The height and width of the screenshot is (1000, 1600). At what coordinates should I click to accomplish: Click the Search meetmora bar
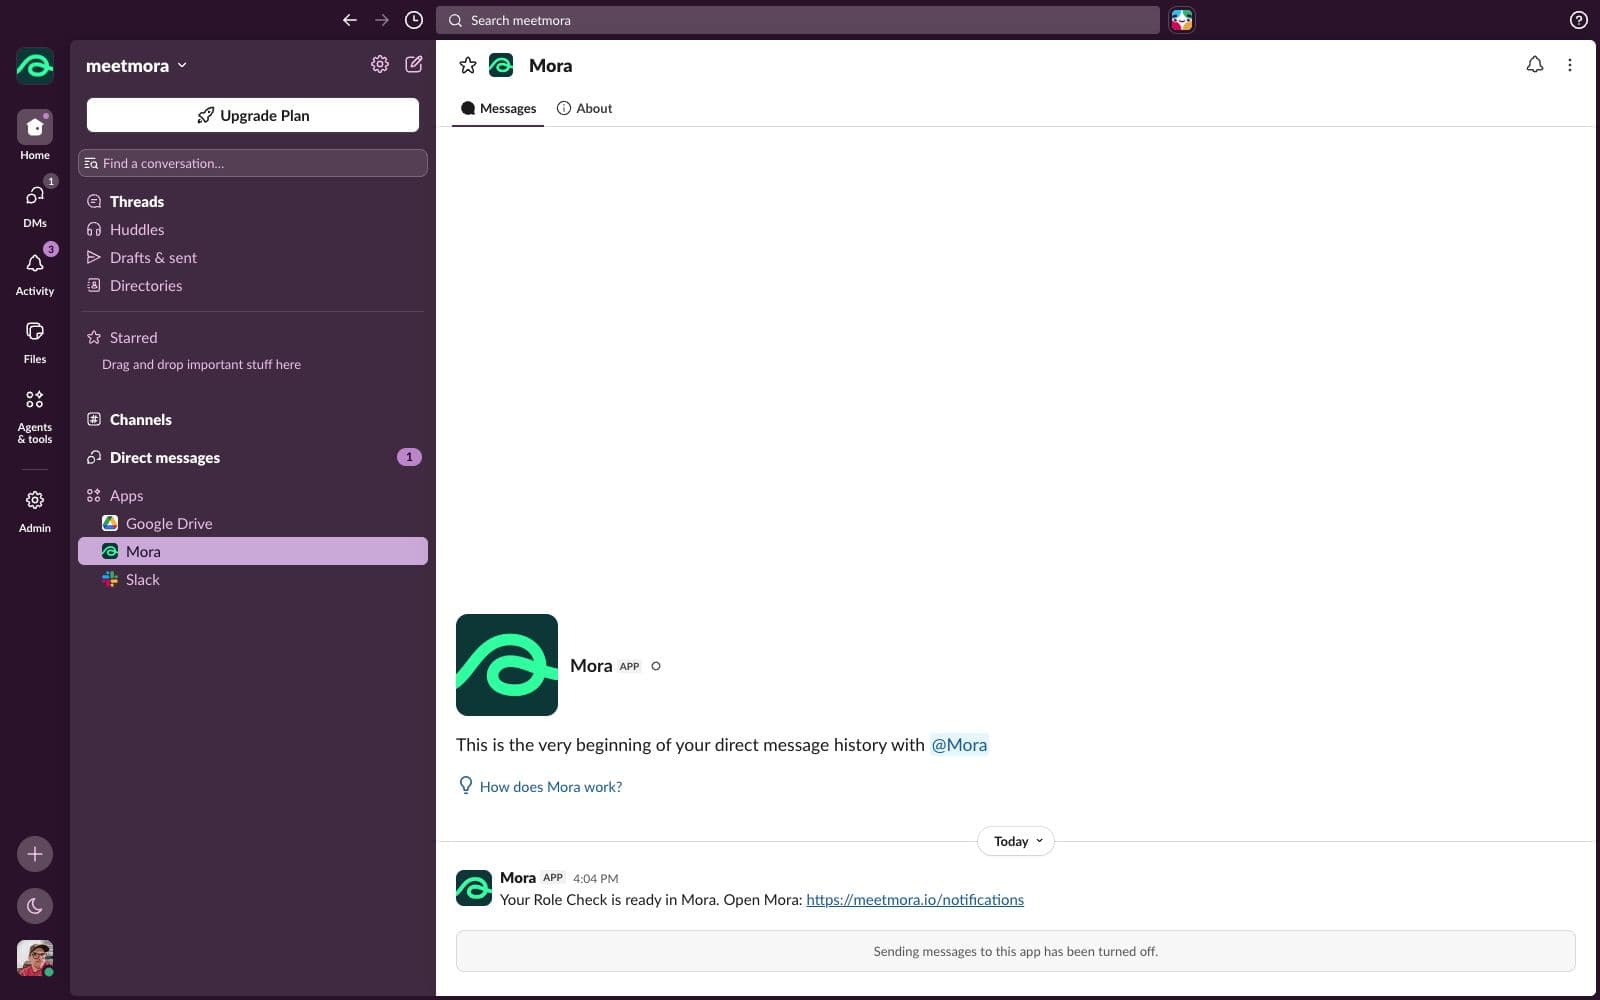click(x=798, y=20)
